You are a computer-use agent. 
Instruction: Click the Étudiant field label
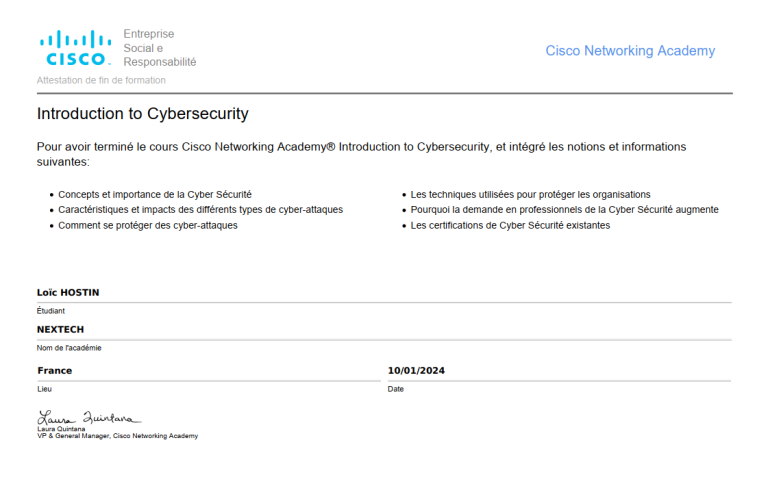tap(50, 311)
